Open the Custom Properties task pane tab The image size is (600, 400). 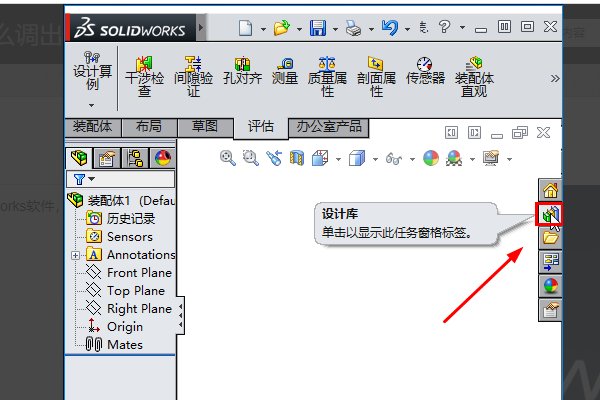point(550,310)
